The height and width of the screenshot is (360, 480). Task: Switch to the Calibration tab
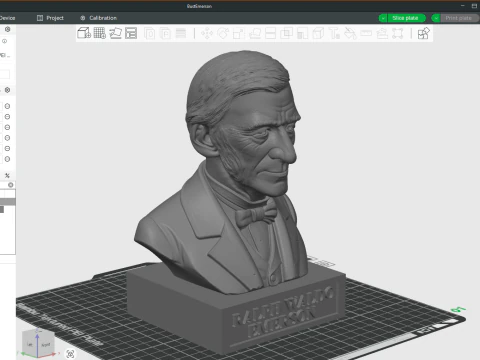coord(98,18)
